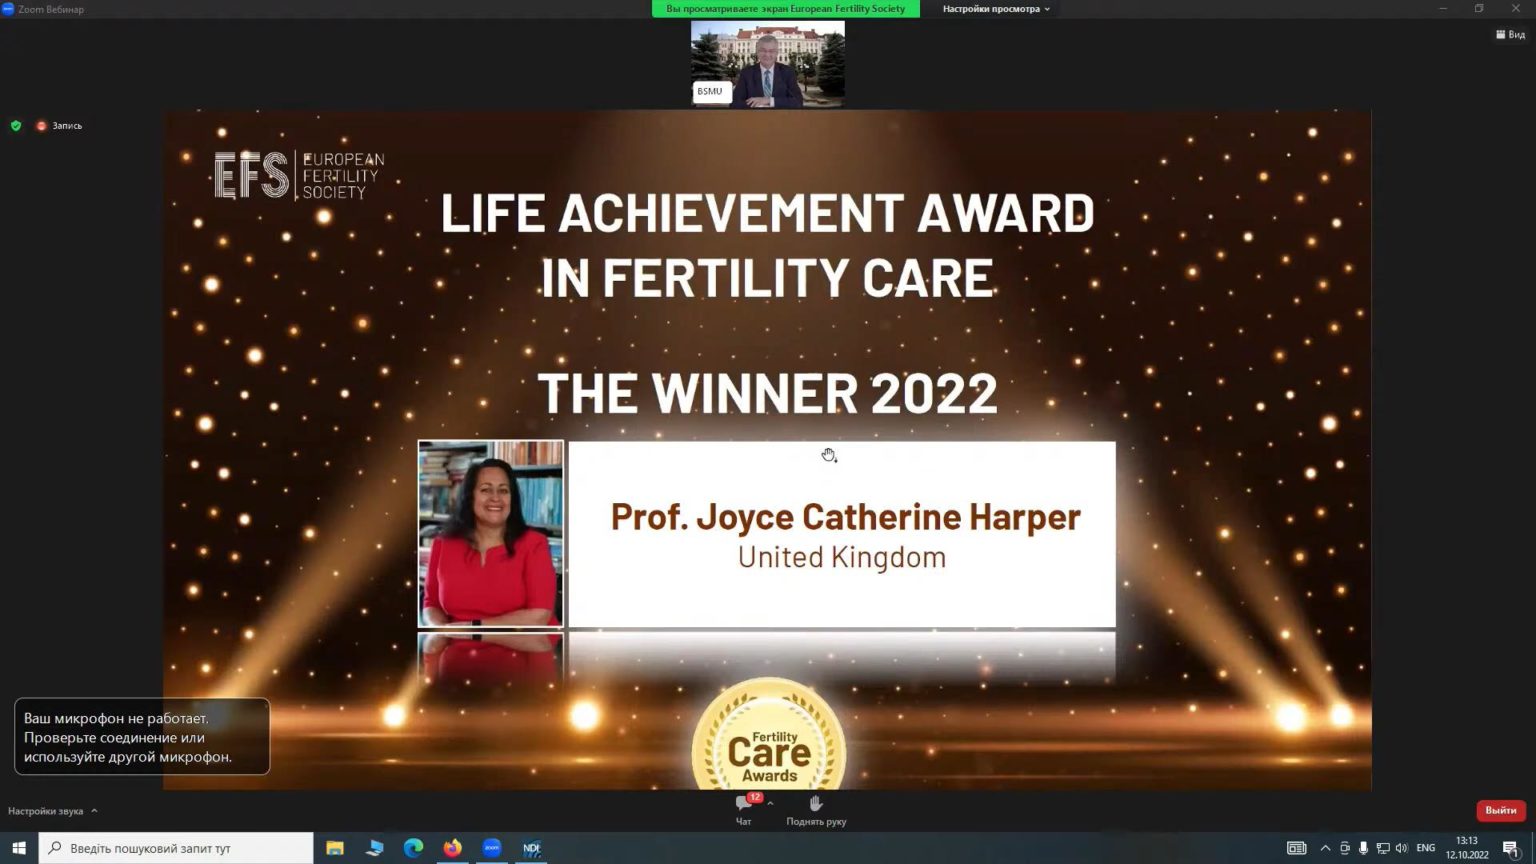Open the Windows Start menu

(x=19, y=848)
